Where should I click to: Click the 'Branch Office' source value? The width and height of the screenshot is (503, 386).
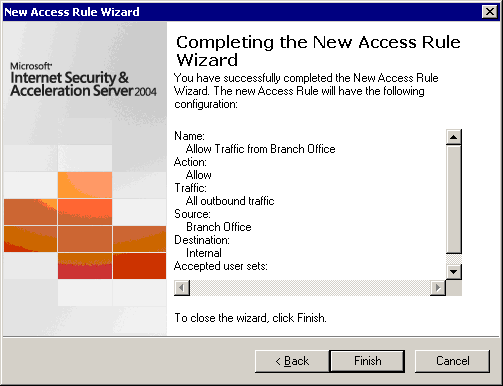point(219,227)
